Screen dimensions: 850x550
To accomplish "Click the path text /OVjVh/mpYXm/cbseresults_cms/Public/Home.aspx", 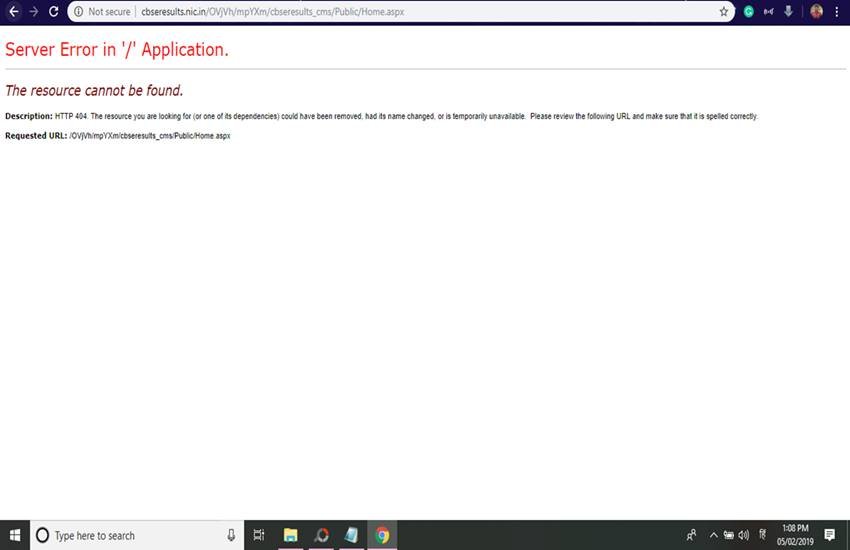I will (x=150, y=135).
